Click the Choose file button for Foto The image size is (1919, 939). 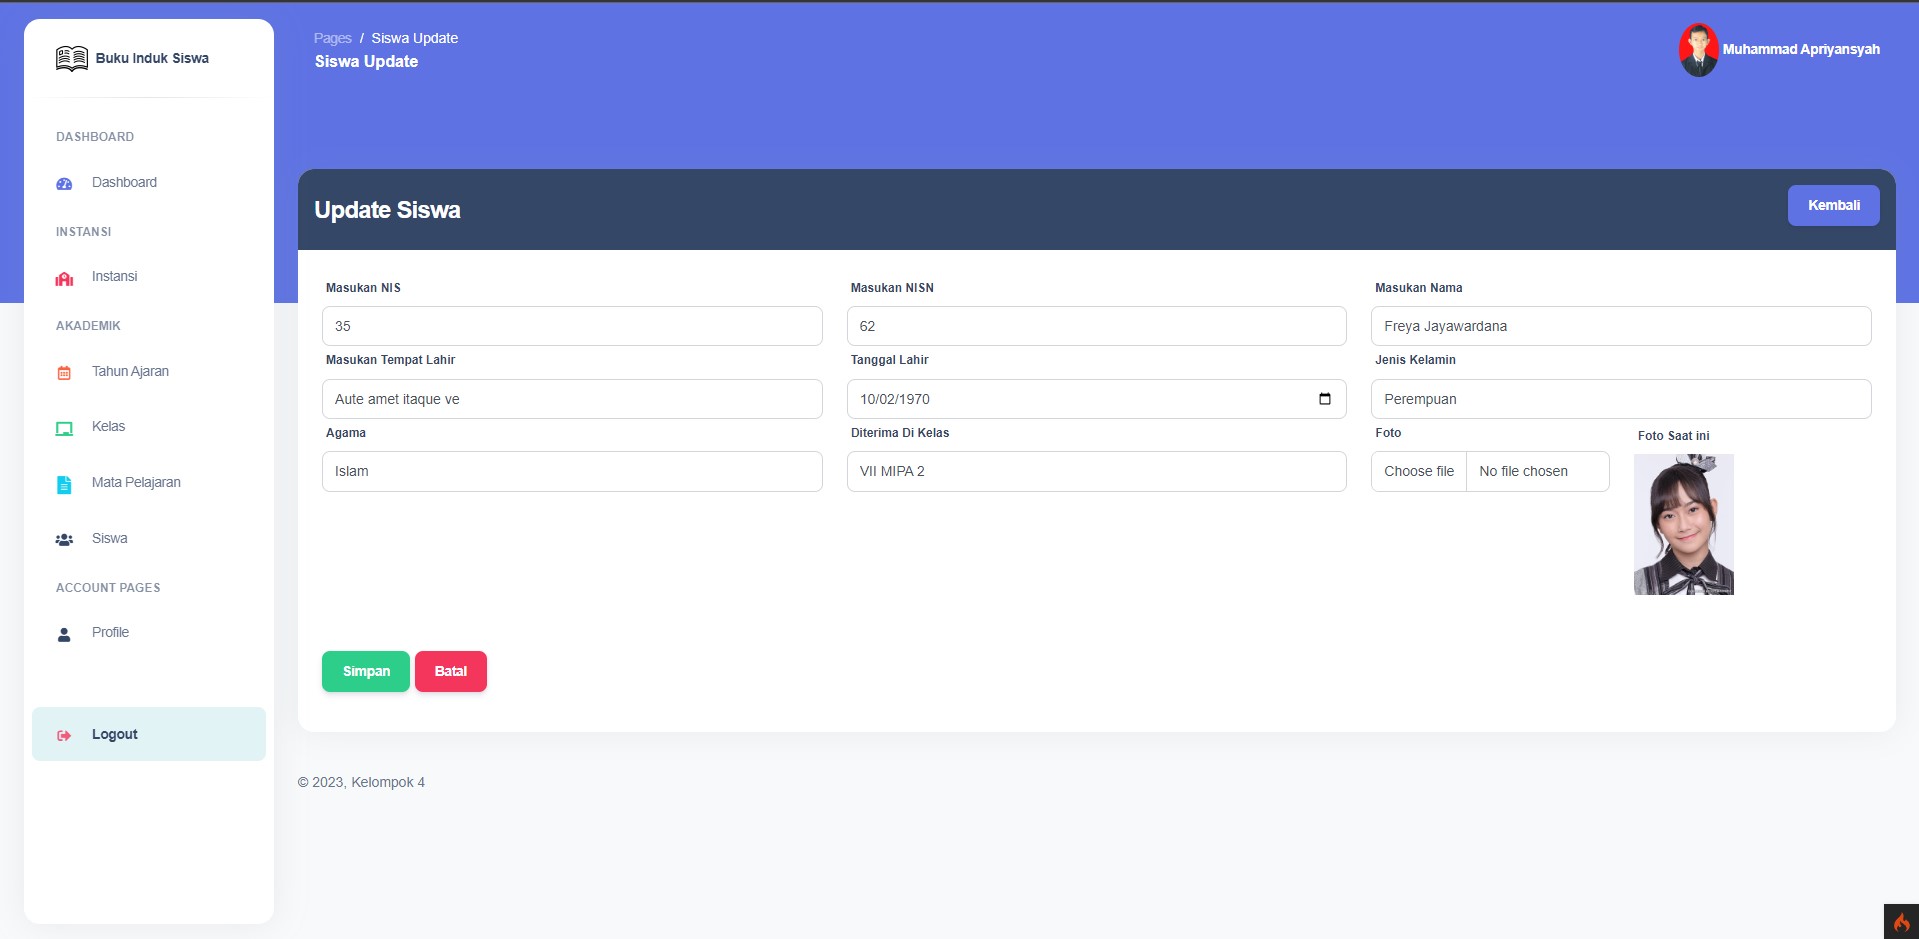[1418, 471]
